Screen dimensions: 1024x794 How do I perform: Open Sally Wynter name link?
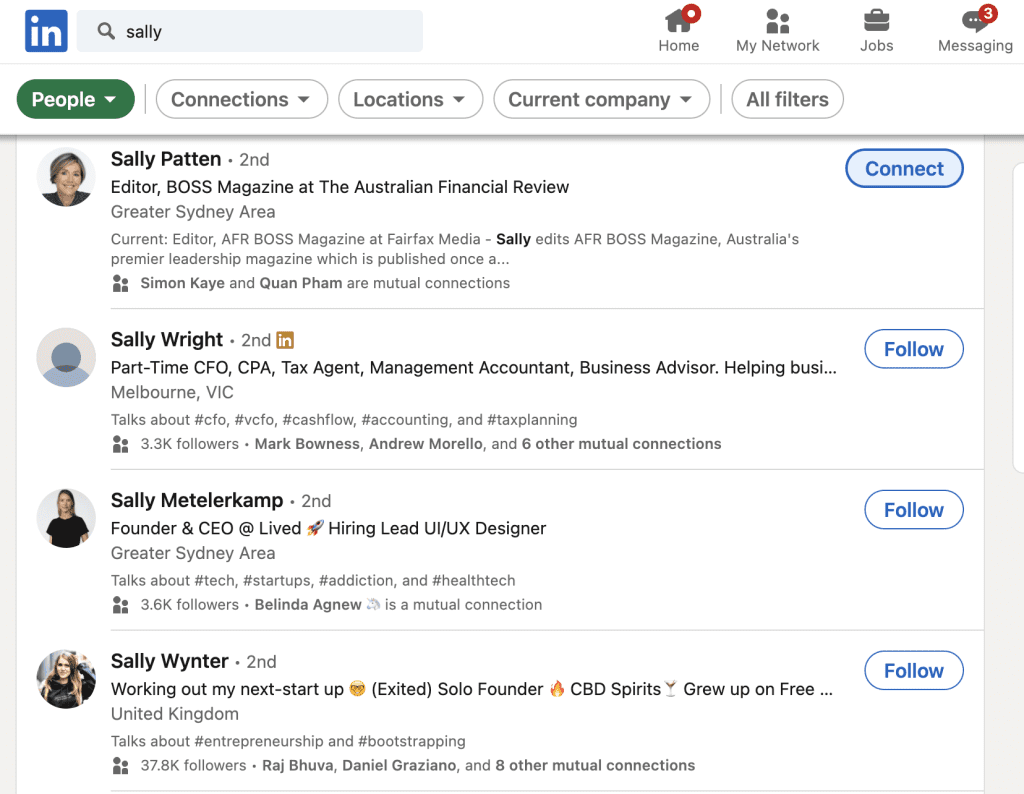pyautogui.click(x=170, y=661)
